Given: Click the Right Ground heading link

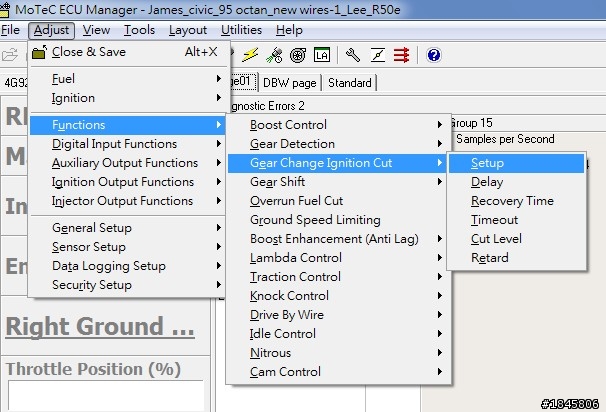Looking at the screenshot, I should (100, 327).
